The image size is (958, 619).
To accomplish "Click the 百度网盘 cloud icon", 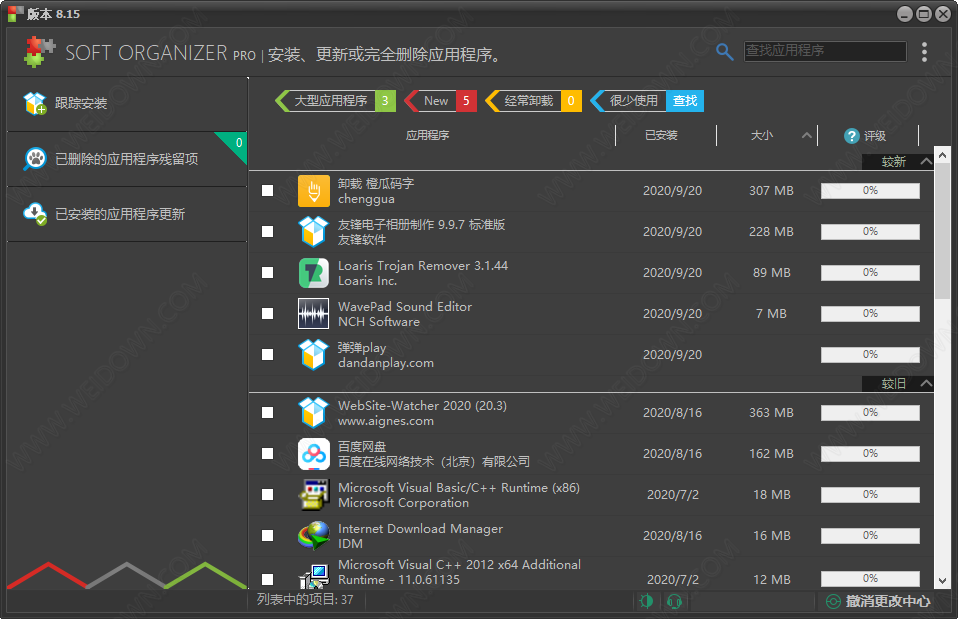I will (x=313, y=453).
